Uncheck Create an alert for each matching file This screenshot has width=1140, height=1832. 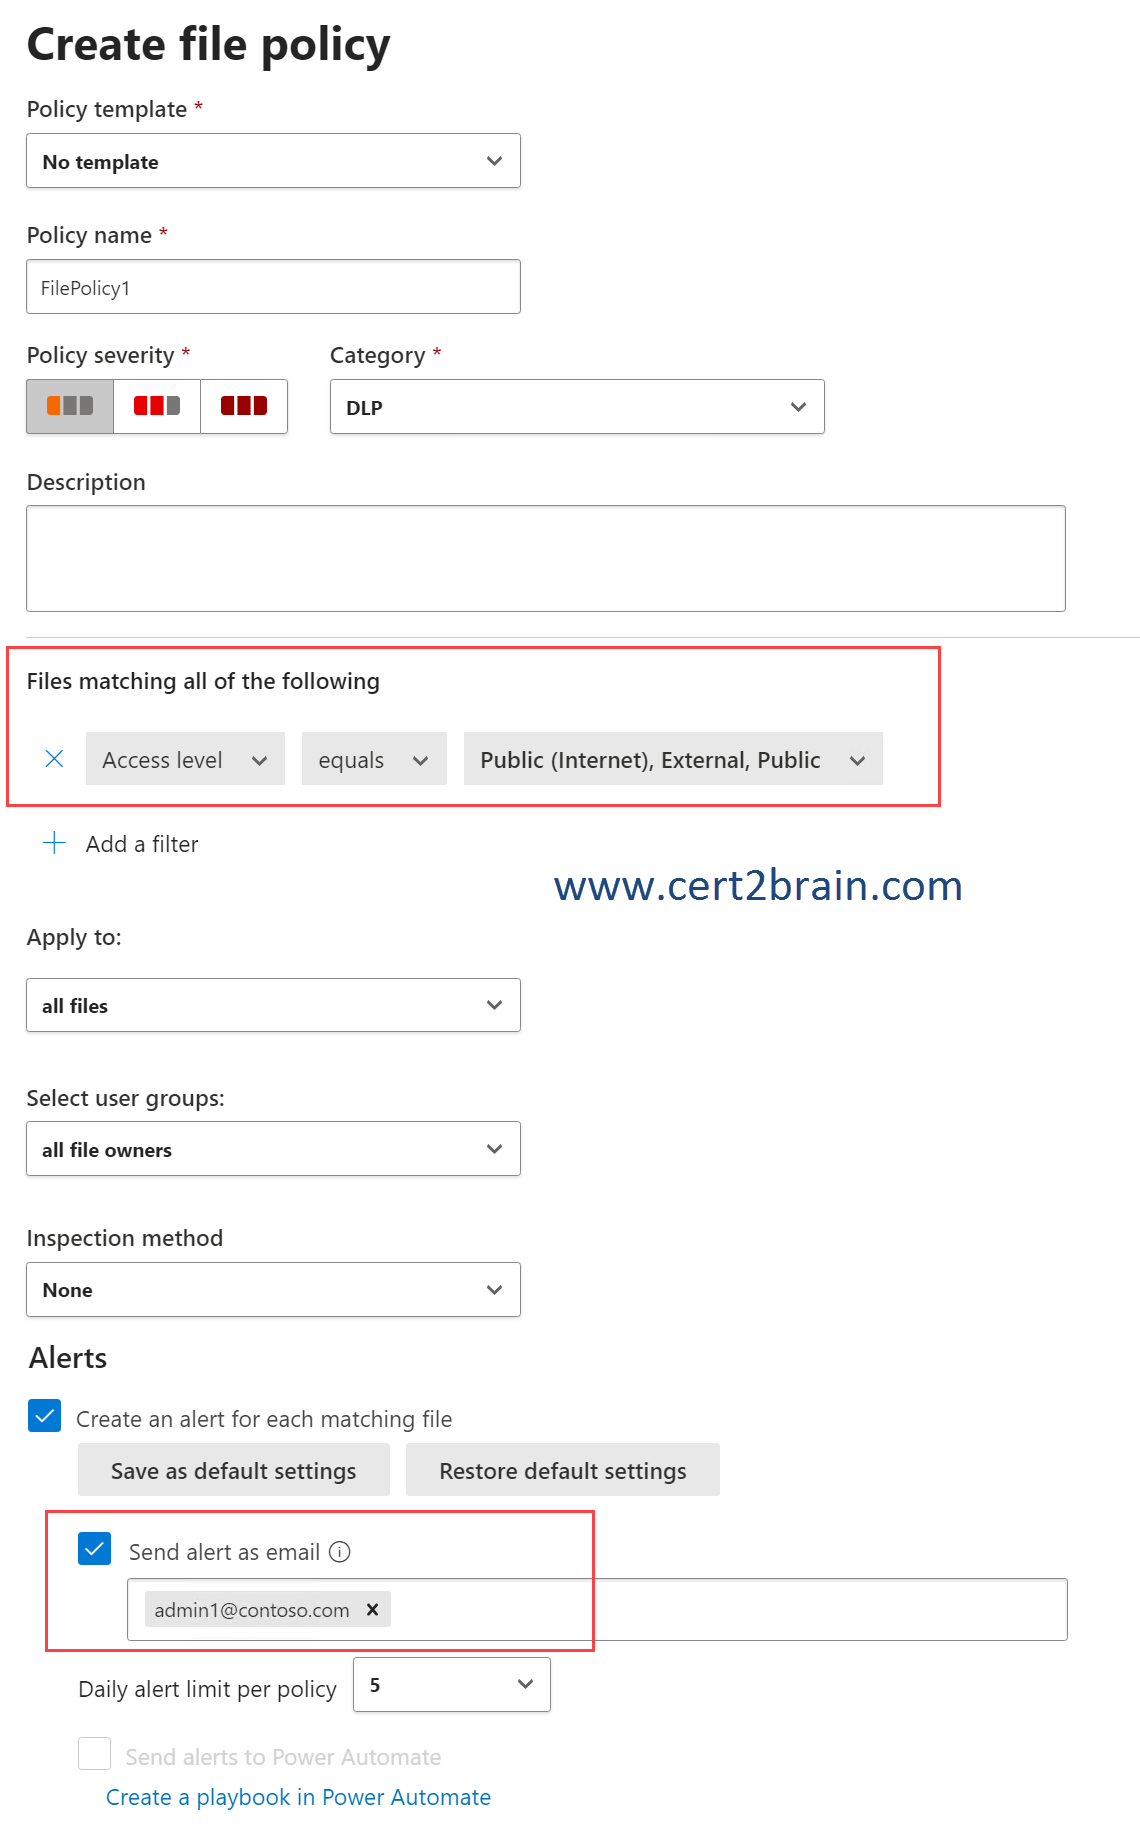pos(45,1416)
